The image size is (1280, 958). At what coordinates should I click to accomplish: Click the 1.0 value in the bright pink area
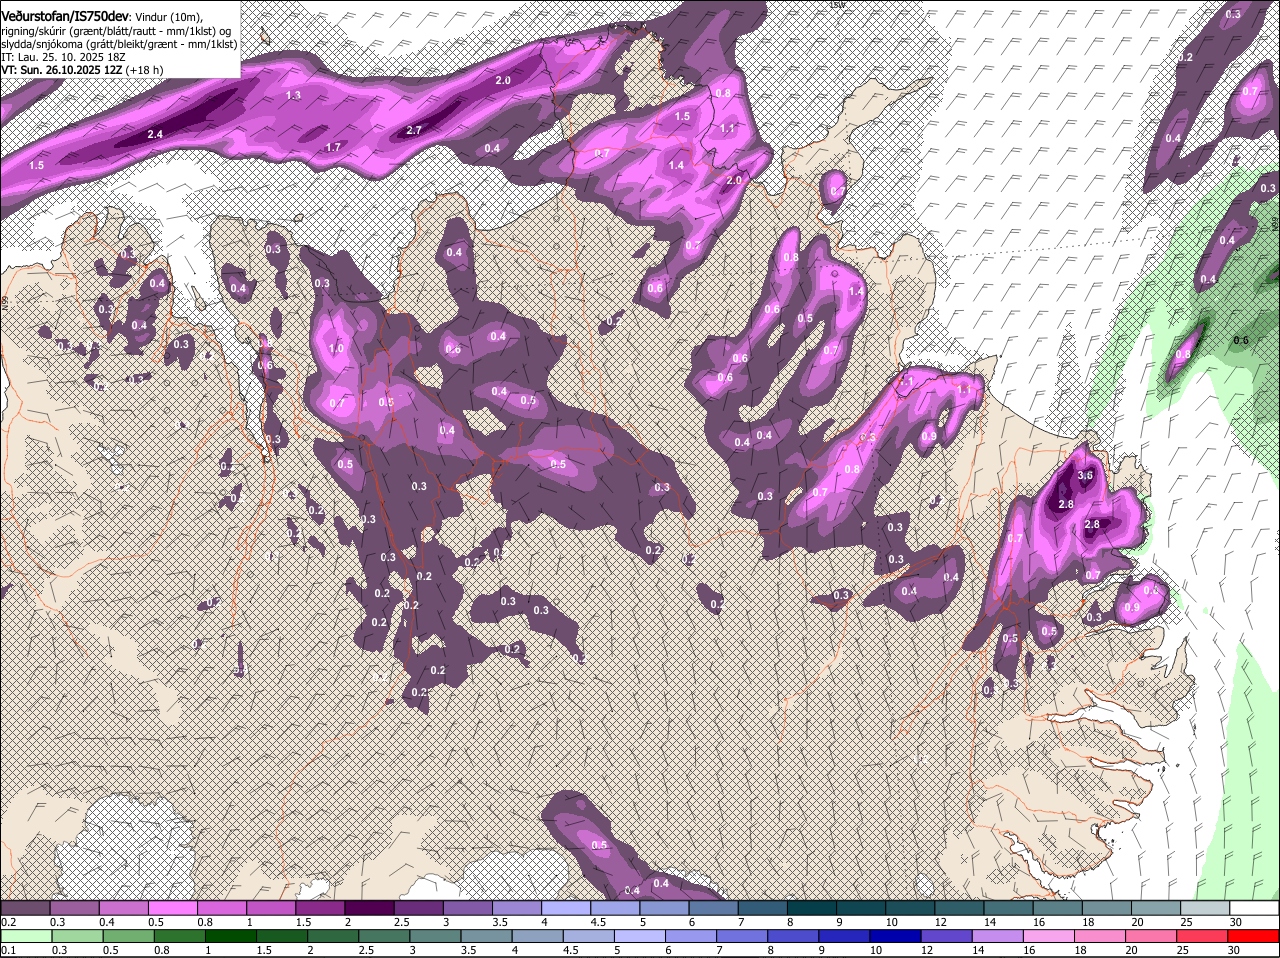click(336, 348)
